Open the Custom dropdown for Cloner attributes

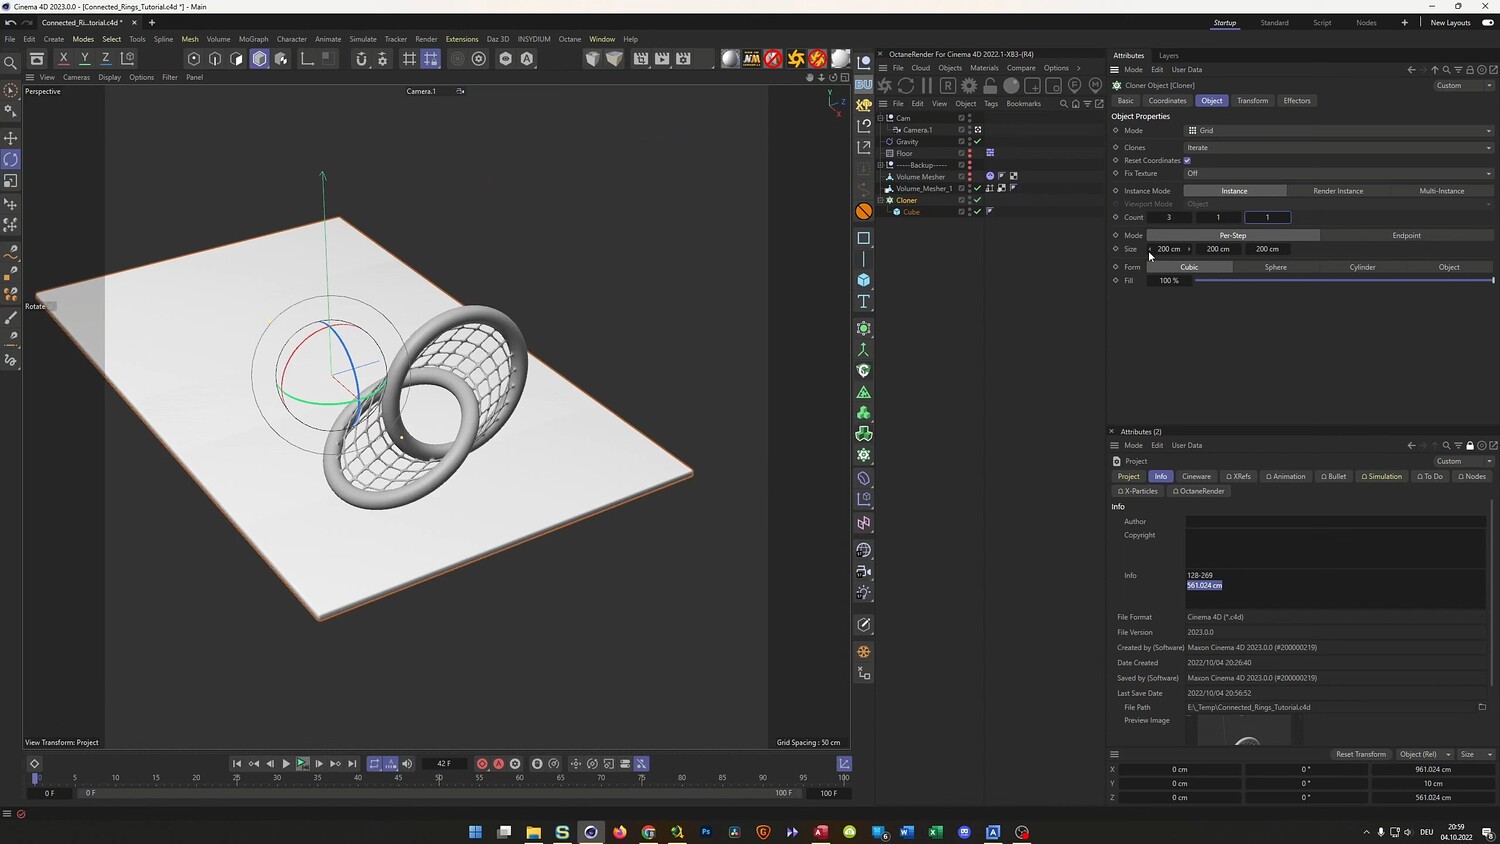click(x=1464, y=86)
